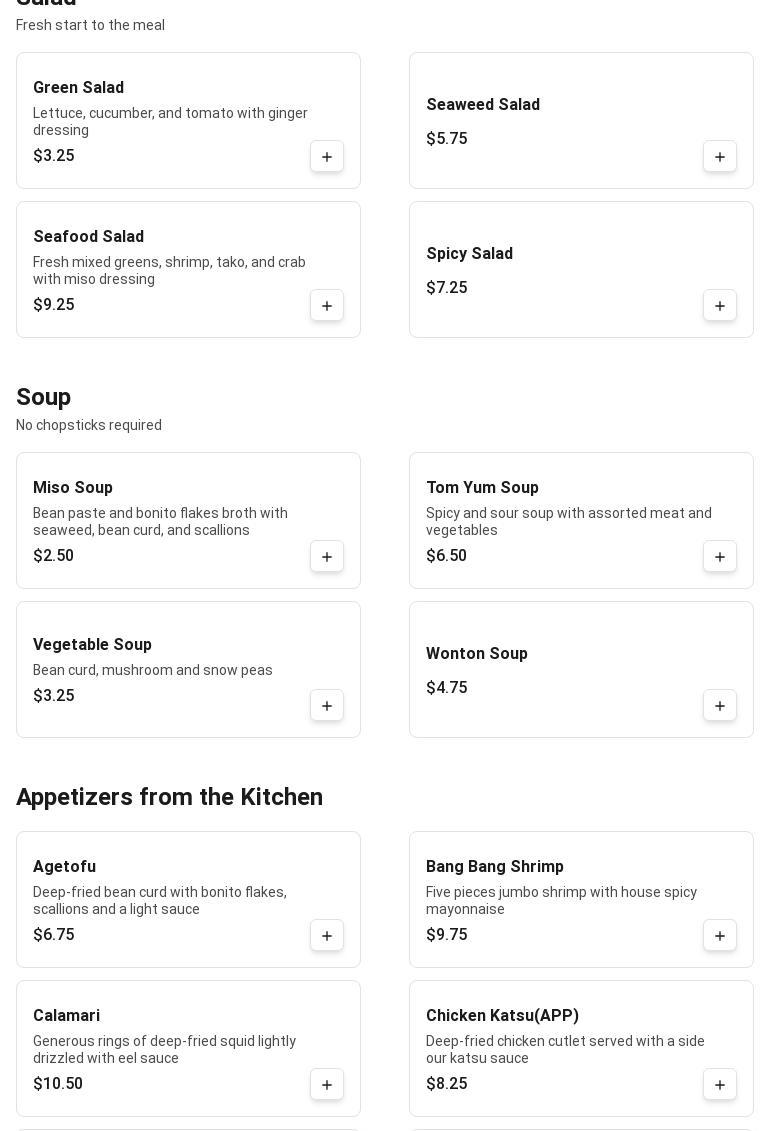The image size is (770, 1131).
Task: Click the Soup section heading
Action: tap(43, 397)
